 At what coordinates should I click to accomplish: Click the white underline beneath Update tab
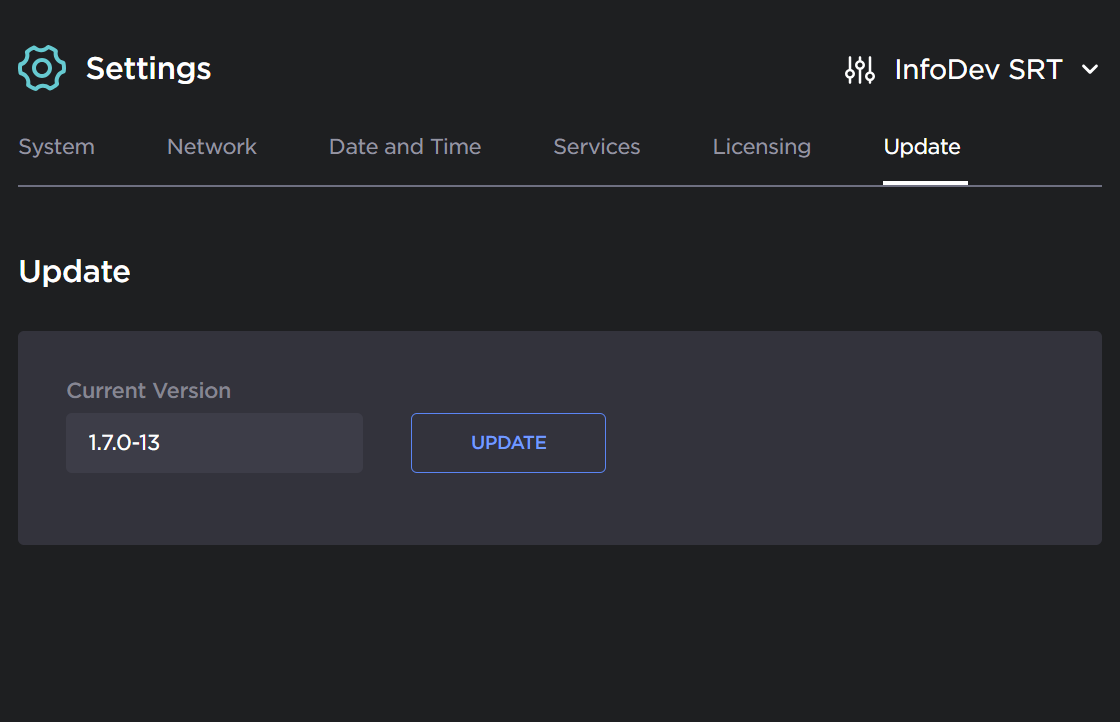click(x=925, y=183)
